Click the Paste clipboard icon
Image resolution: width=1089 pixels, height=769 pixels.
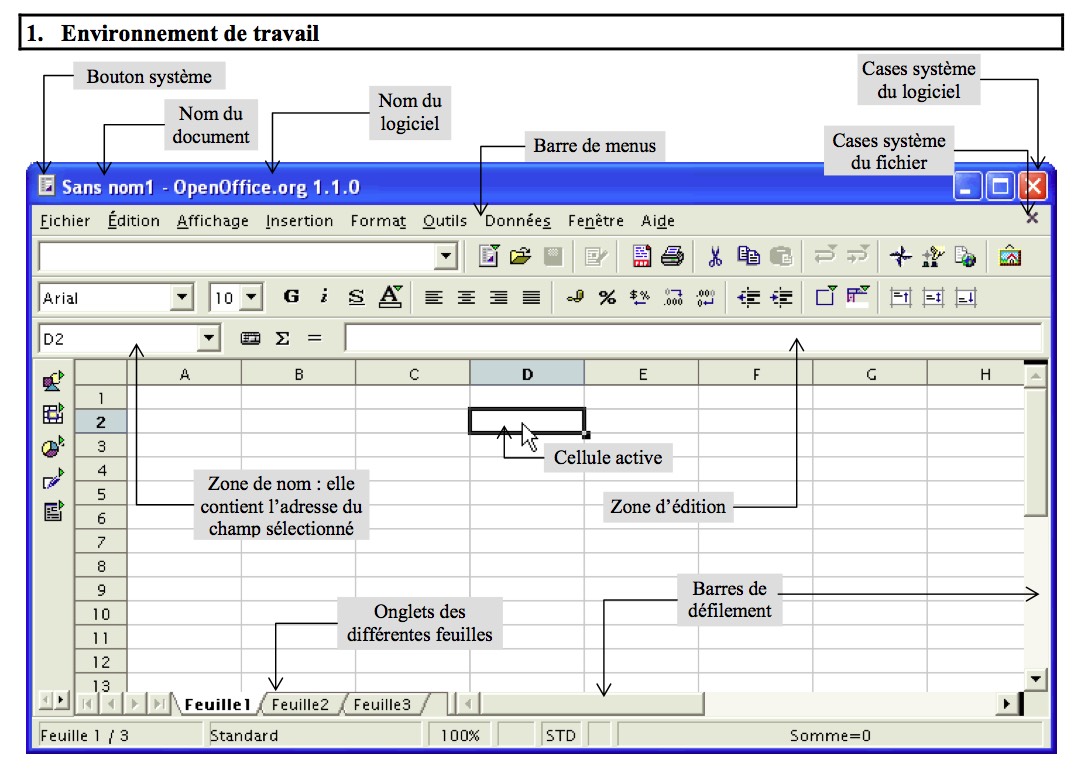coord(781,256)
